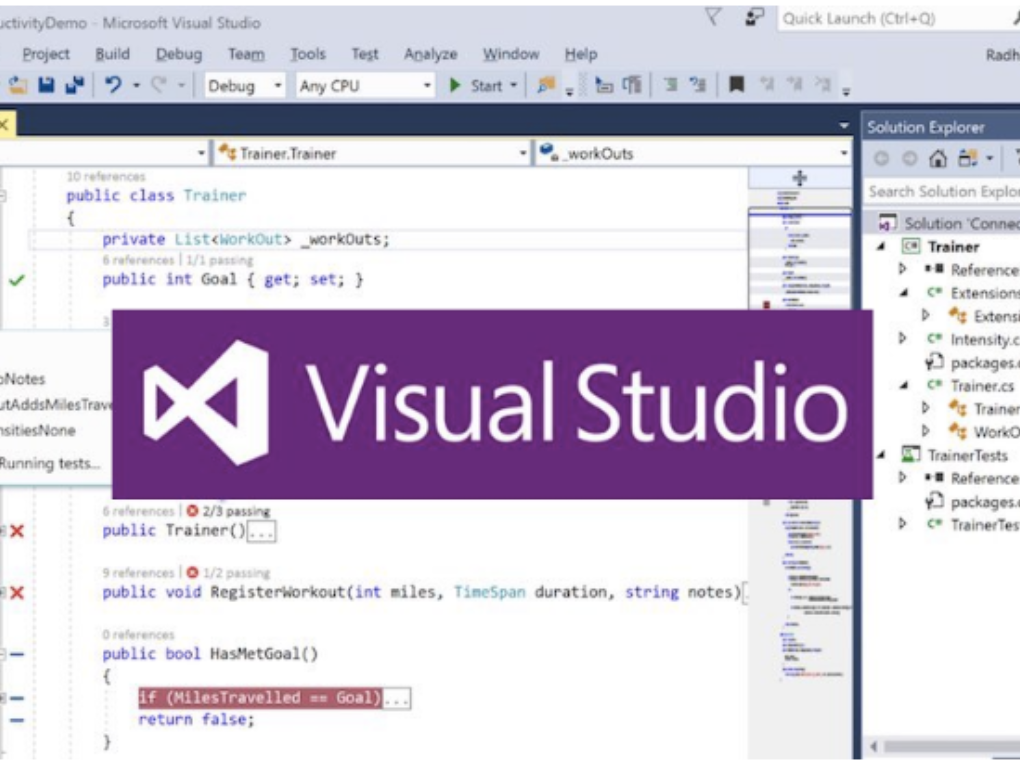1020x765 pixels.
Task: Expand the collapsed Trainer() constructor body
Action: (x=261, y=532)
